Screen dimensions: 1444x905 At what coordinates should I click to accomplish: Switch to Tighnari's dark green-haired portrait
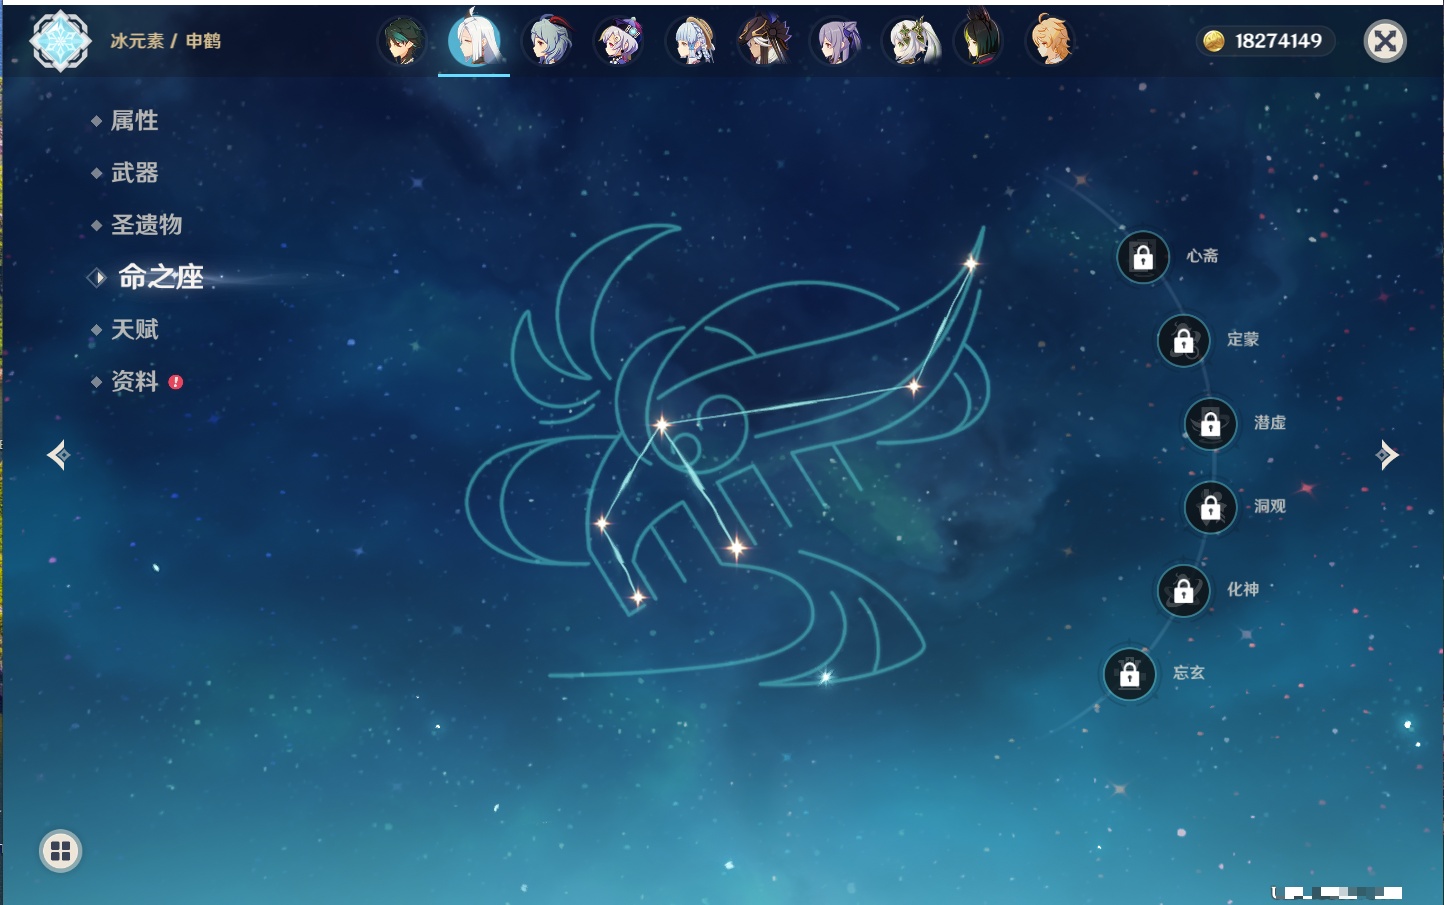coord(980,39)
